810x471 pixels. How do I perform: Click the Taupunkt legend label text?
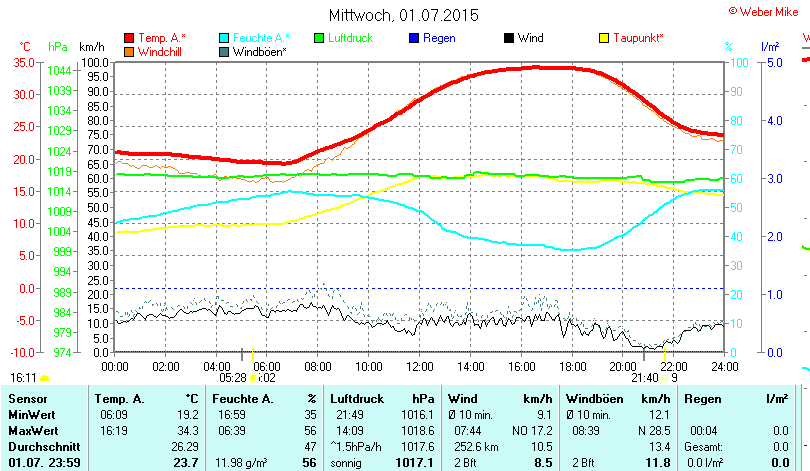pyautogui.click(x=638, y=38)
